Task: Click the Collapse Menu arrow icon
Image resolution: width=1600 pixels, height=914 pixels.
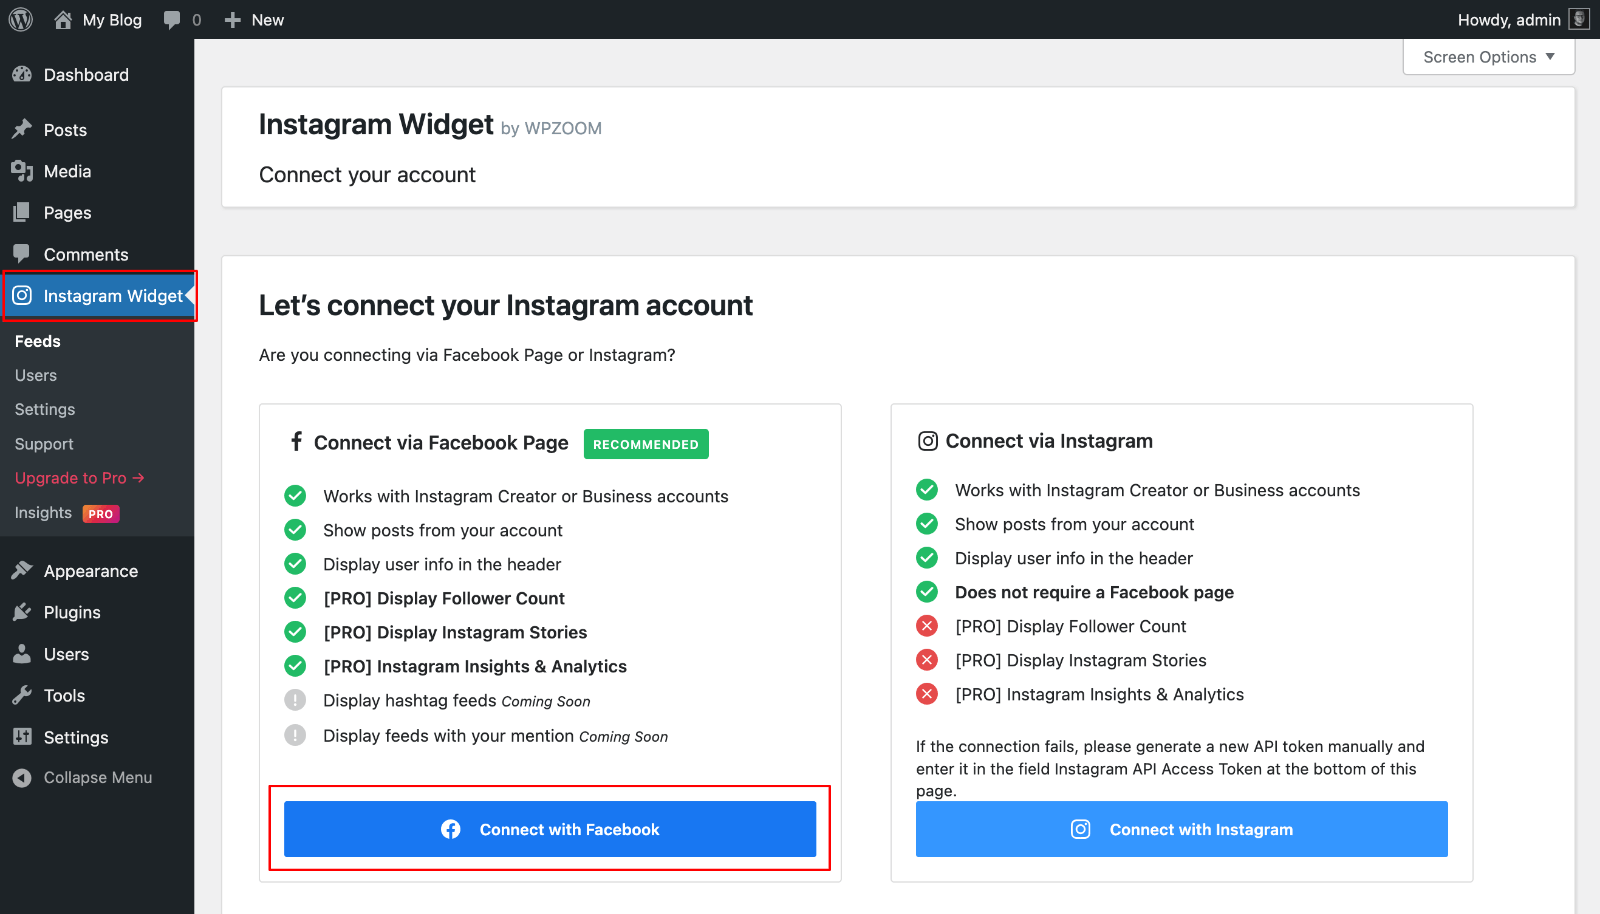Action: tap(22, 778)
